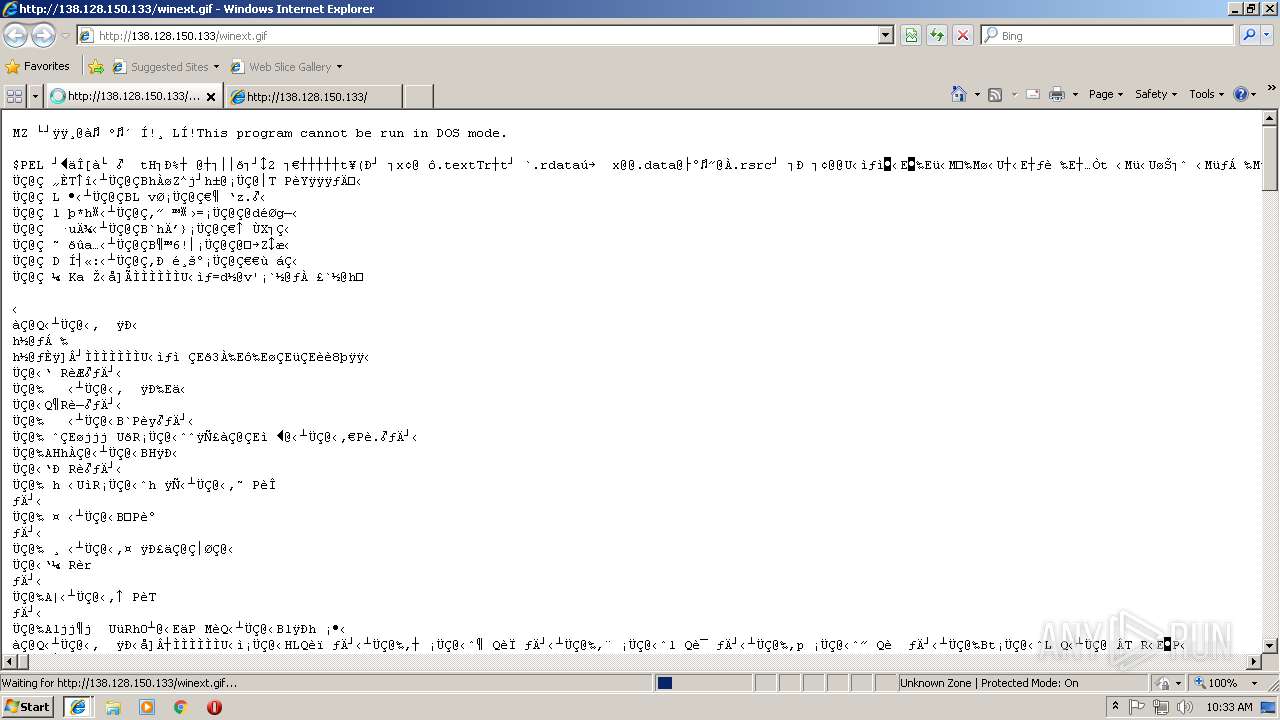Add current page to Favorites bar
The image size is (1280, 720).
[96, 67]
